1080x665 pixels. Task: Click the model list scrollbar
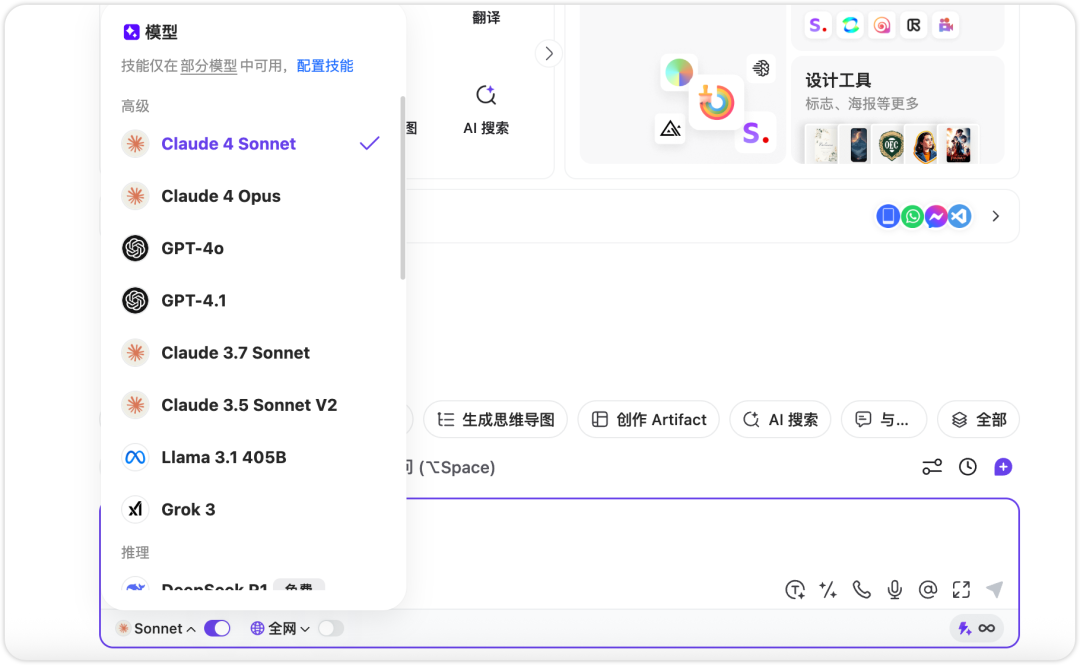point(402,188)
